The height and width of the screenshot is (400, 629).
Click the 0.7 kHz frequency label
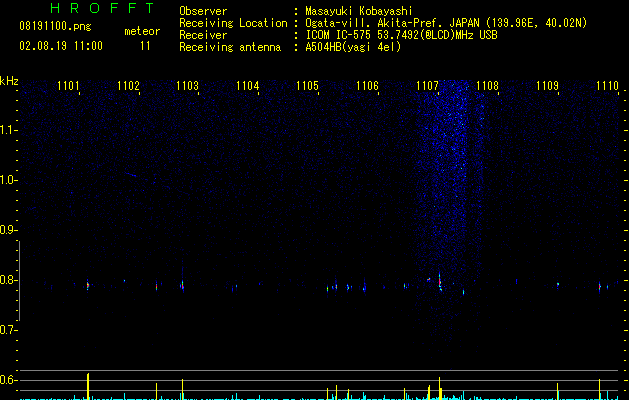8,330
